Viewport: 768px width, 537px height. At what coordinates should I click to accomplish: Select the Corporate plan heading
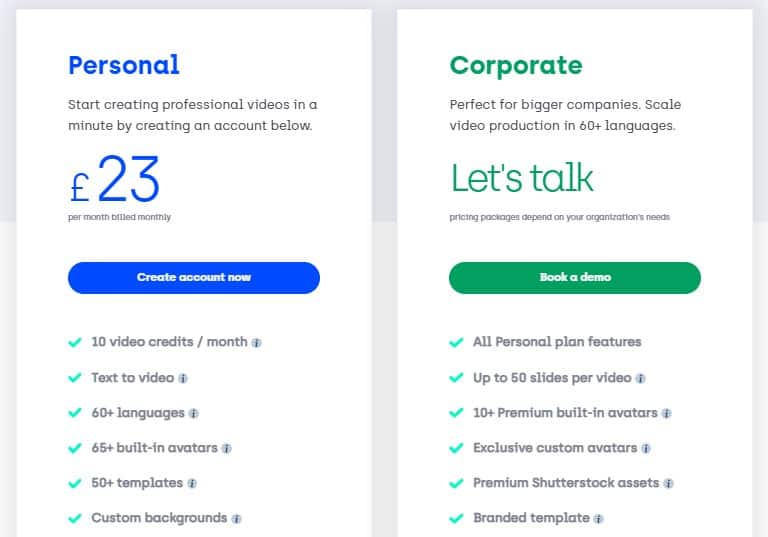pyautogui.click(x=516, y=66)
